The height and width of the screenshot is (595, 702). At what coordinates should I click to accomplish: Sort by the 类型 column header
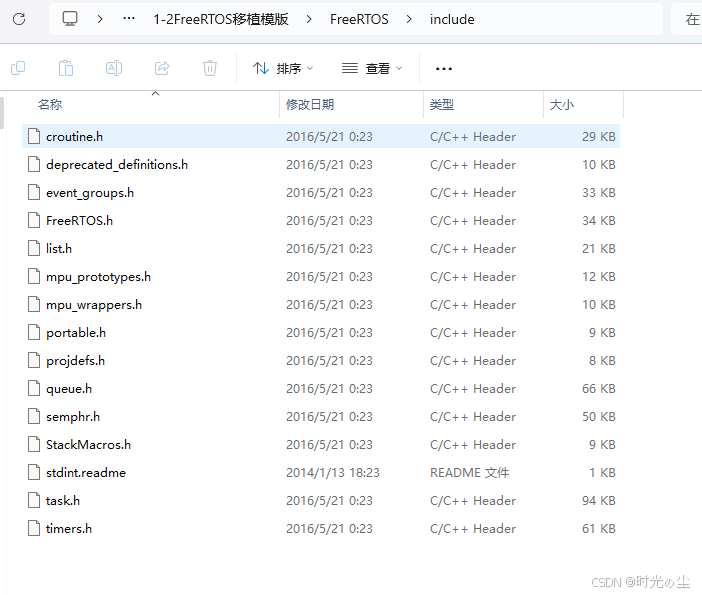click(442, 105)
